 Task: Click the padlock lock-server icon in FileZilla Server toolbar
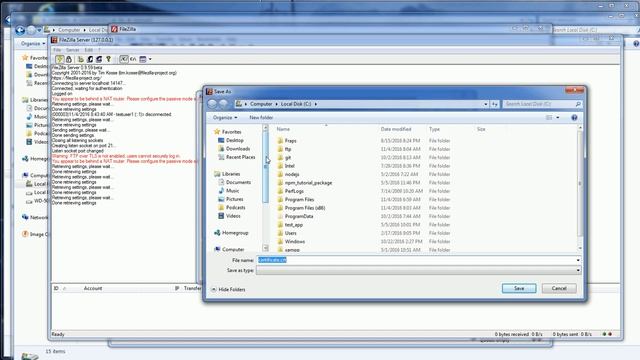(69, 59)
